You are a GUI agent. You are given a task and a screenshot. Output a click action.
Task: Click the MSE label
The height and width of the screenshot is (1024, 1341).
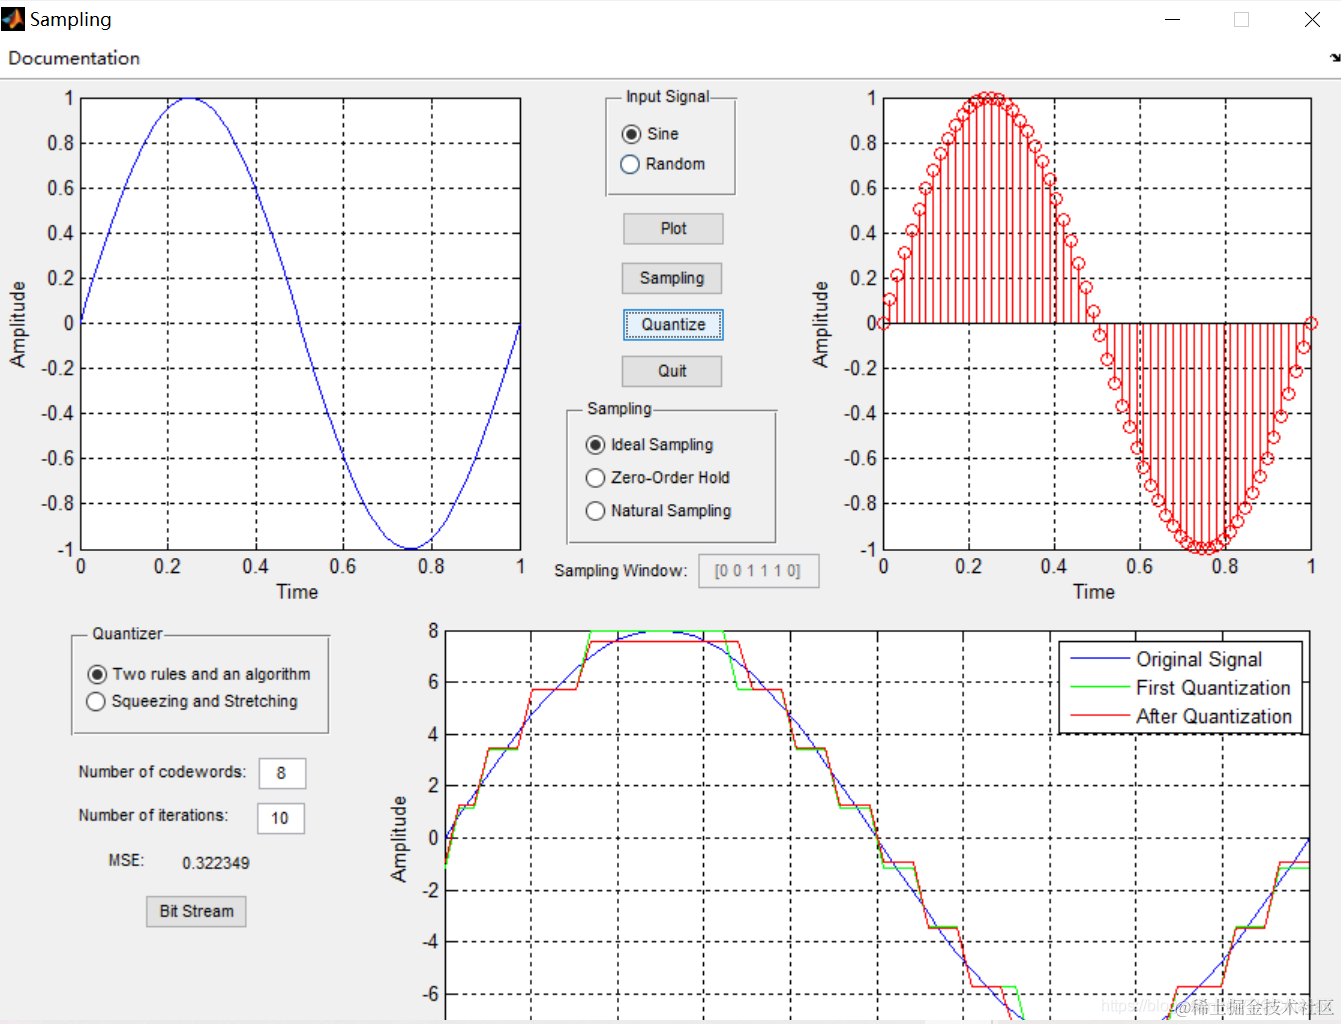[x=126, y=860]
